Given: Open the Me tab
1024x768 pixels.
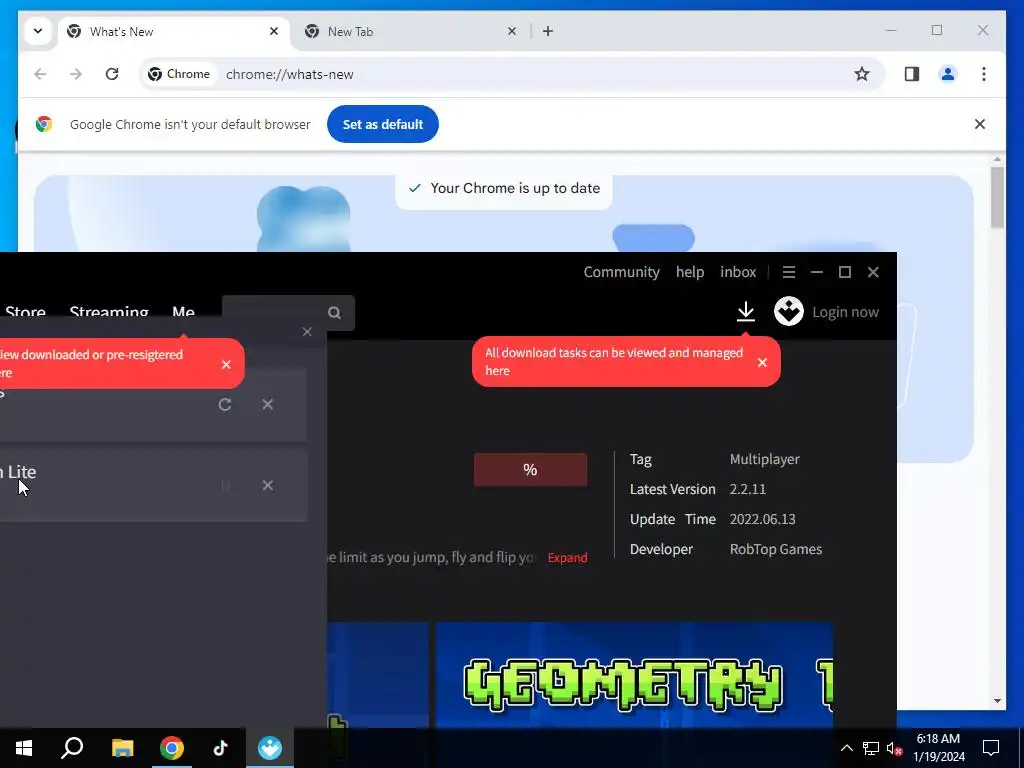Looking at the screenshot, I should tap(184, 312).
